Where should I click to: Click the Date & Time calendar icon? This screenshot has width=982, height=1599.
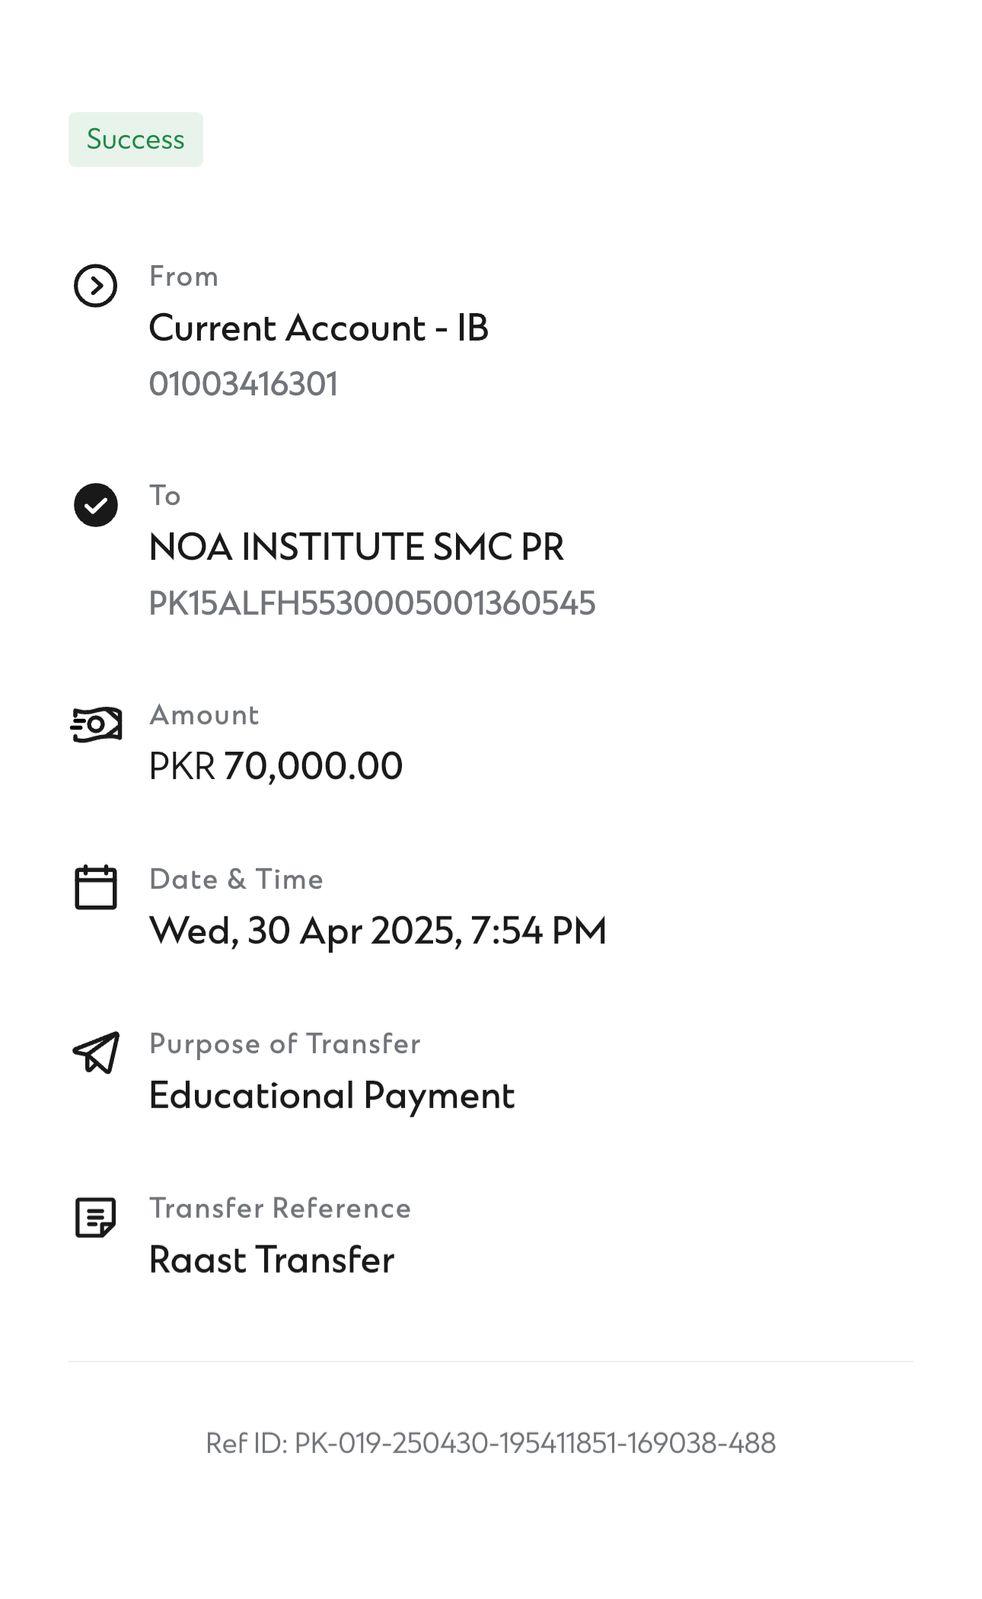click(x=96, y=887)
